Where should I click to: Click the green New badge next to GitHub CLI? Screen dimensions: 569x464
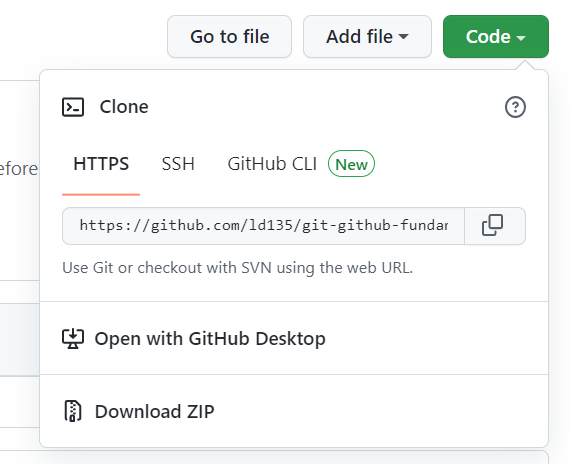click(x=351, y=164)
